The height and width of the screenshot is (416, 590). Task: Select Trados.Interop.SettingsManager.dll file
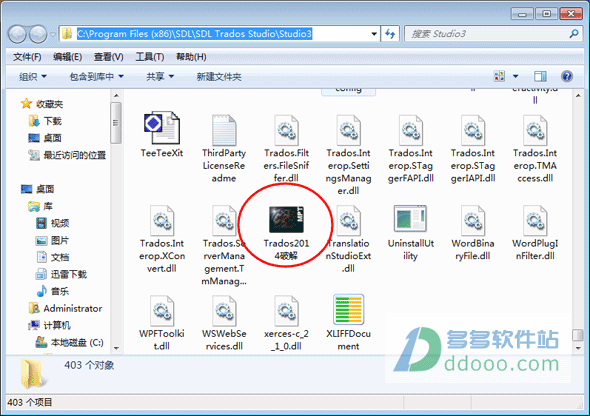click(x=348, y=155)
